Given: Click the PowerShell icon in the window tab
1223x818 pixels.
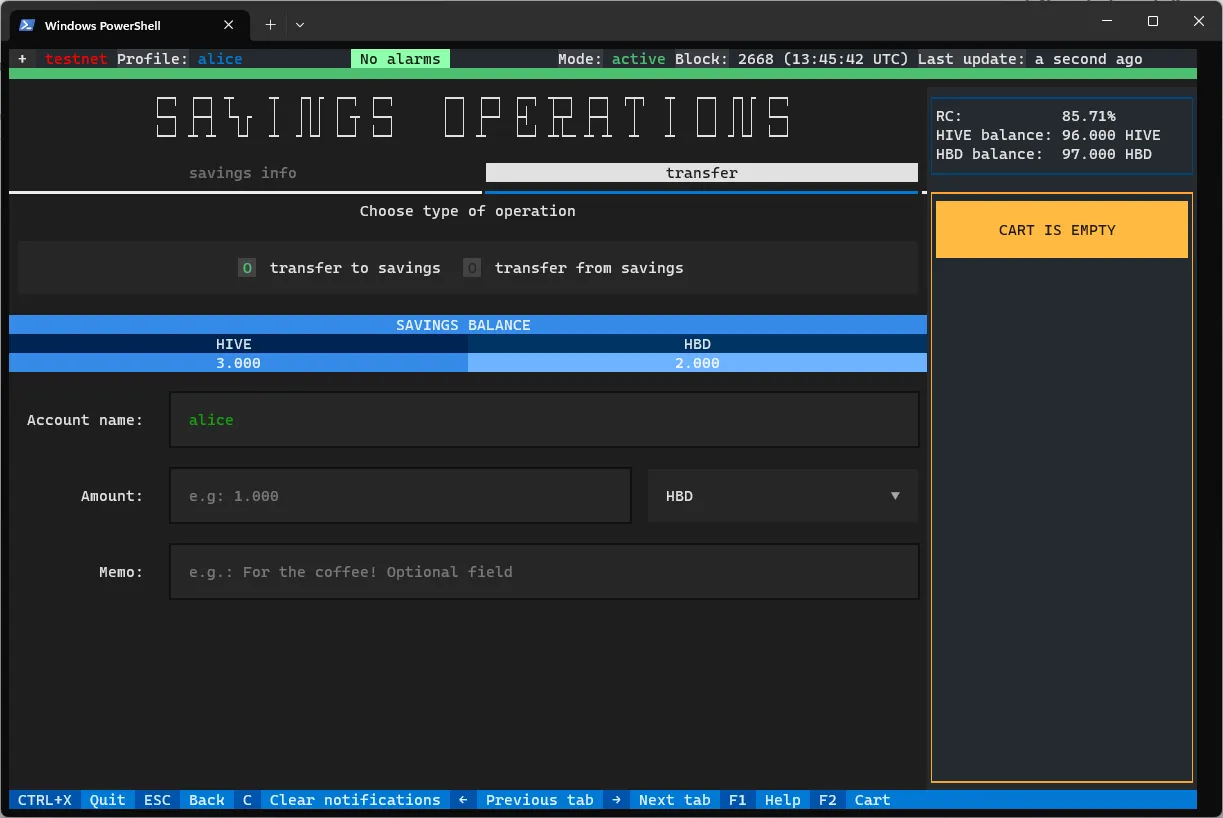Looking at the screenshot, I should coord(27,25).
